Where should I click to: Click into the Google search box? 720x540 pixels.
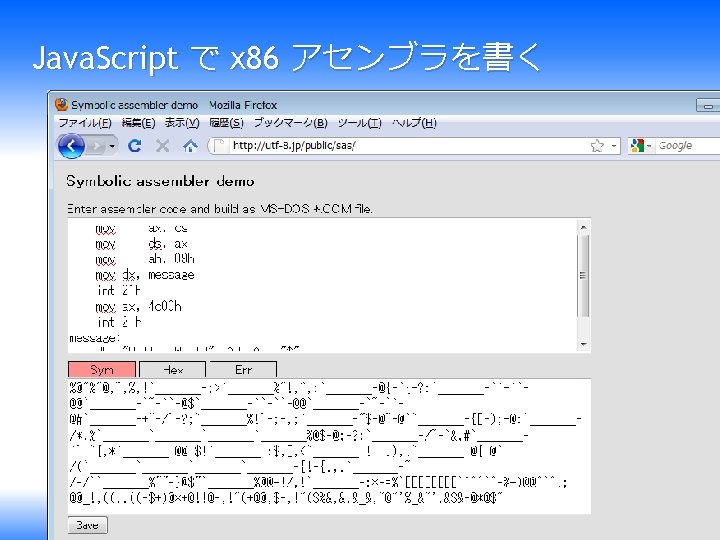coord(688,146)
